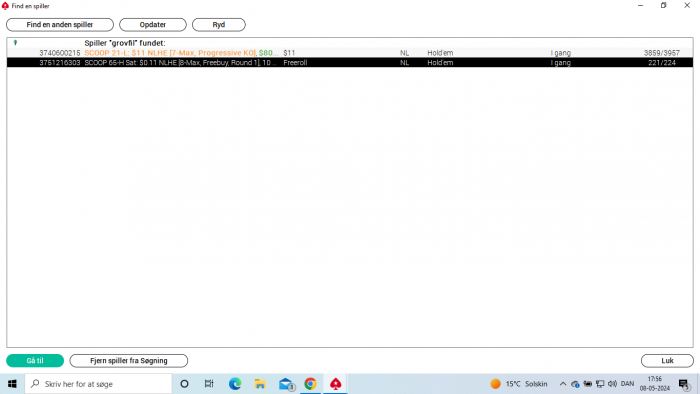The width and height of the screenshot is (700, 394).
Task: Select the SCOOP 21-L $11 NLHE tournament row
Action: click(x=350, y=53)
